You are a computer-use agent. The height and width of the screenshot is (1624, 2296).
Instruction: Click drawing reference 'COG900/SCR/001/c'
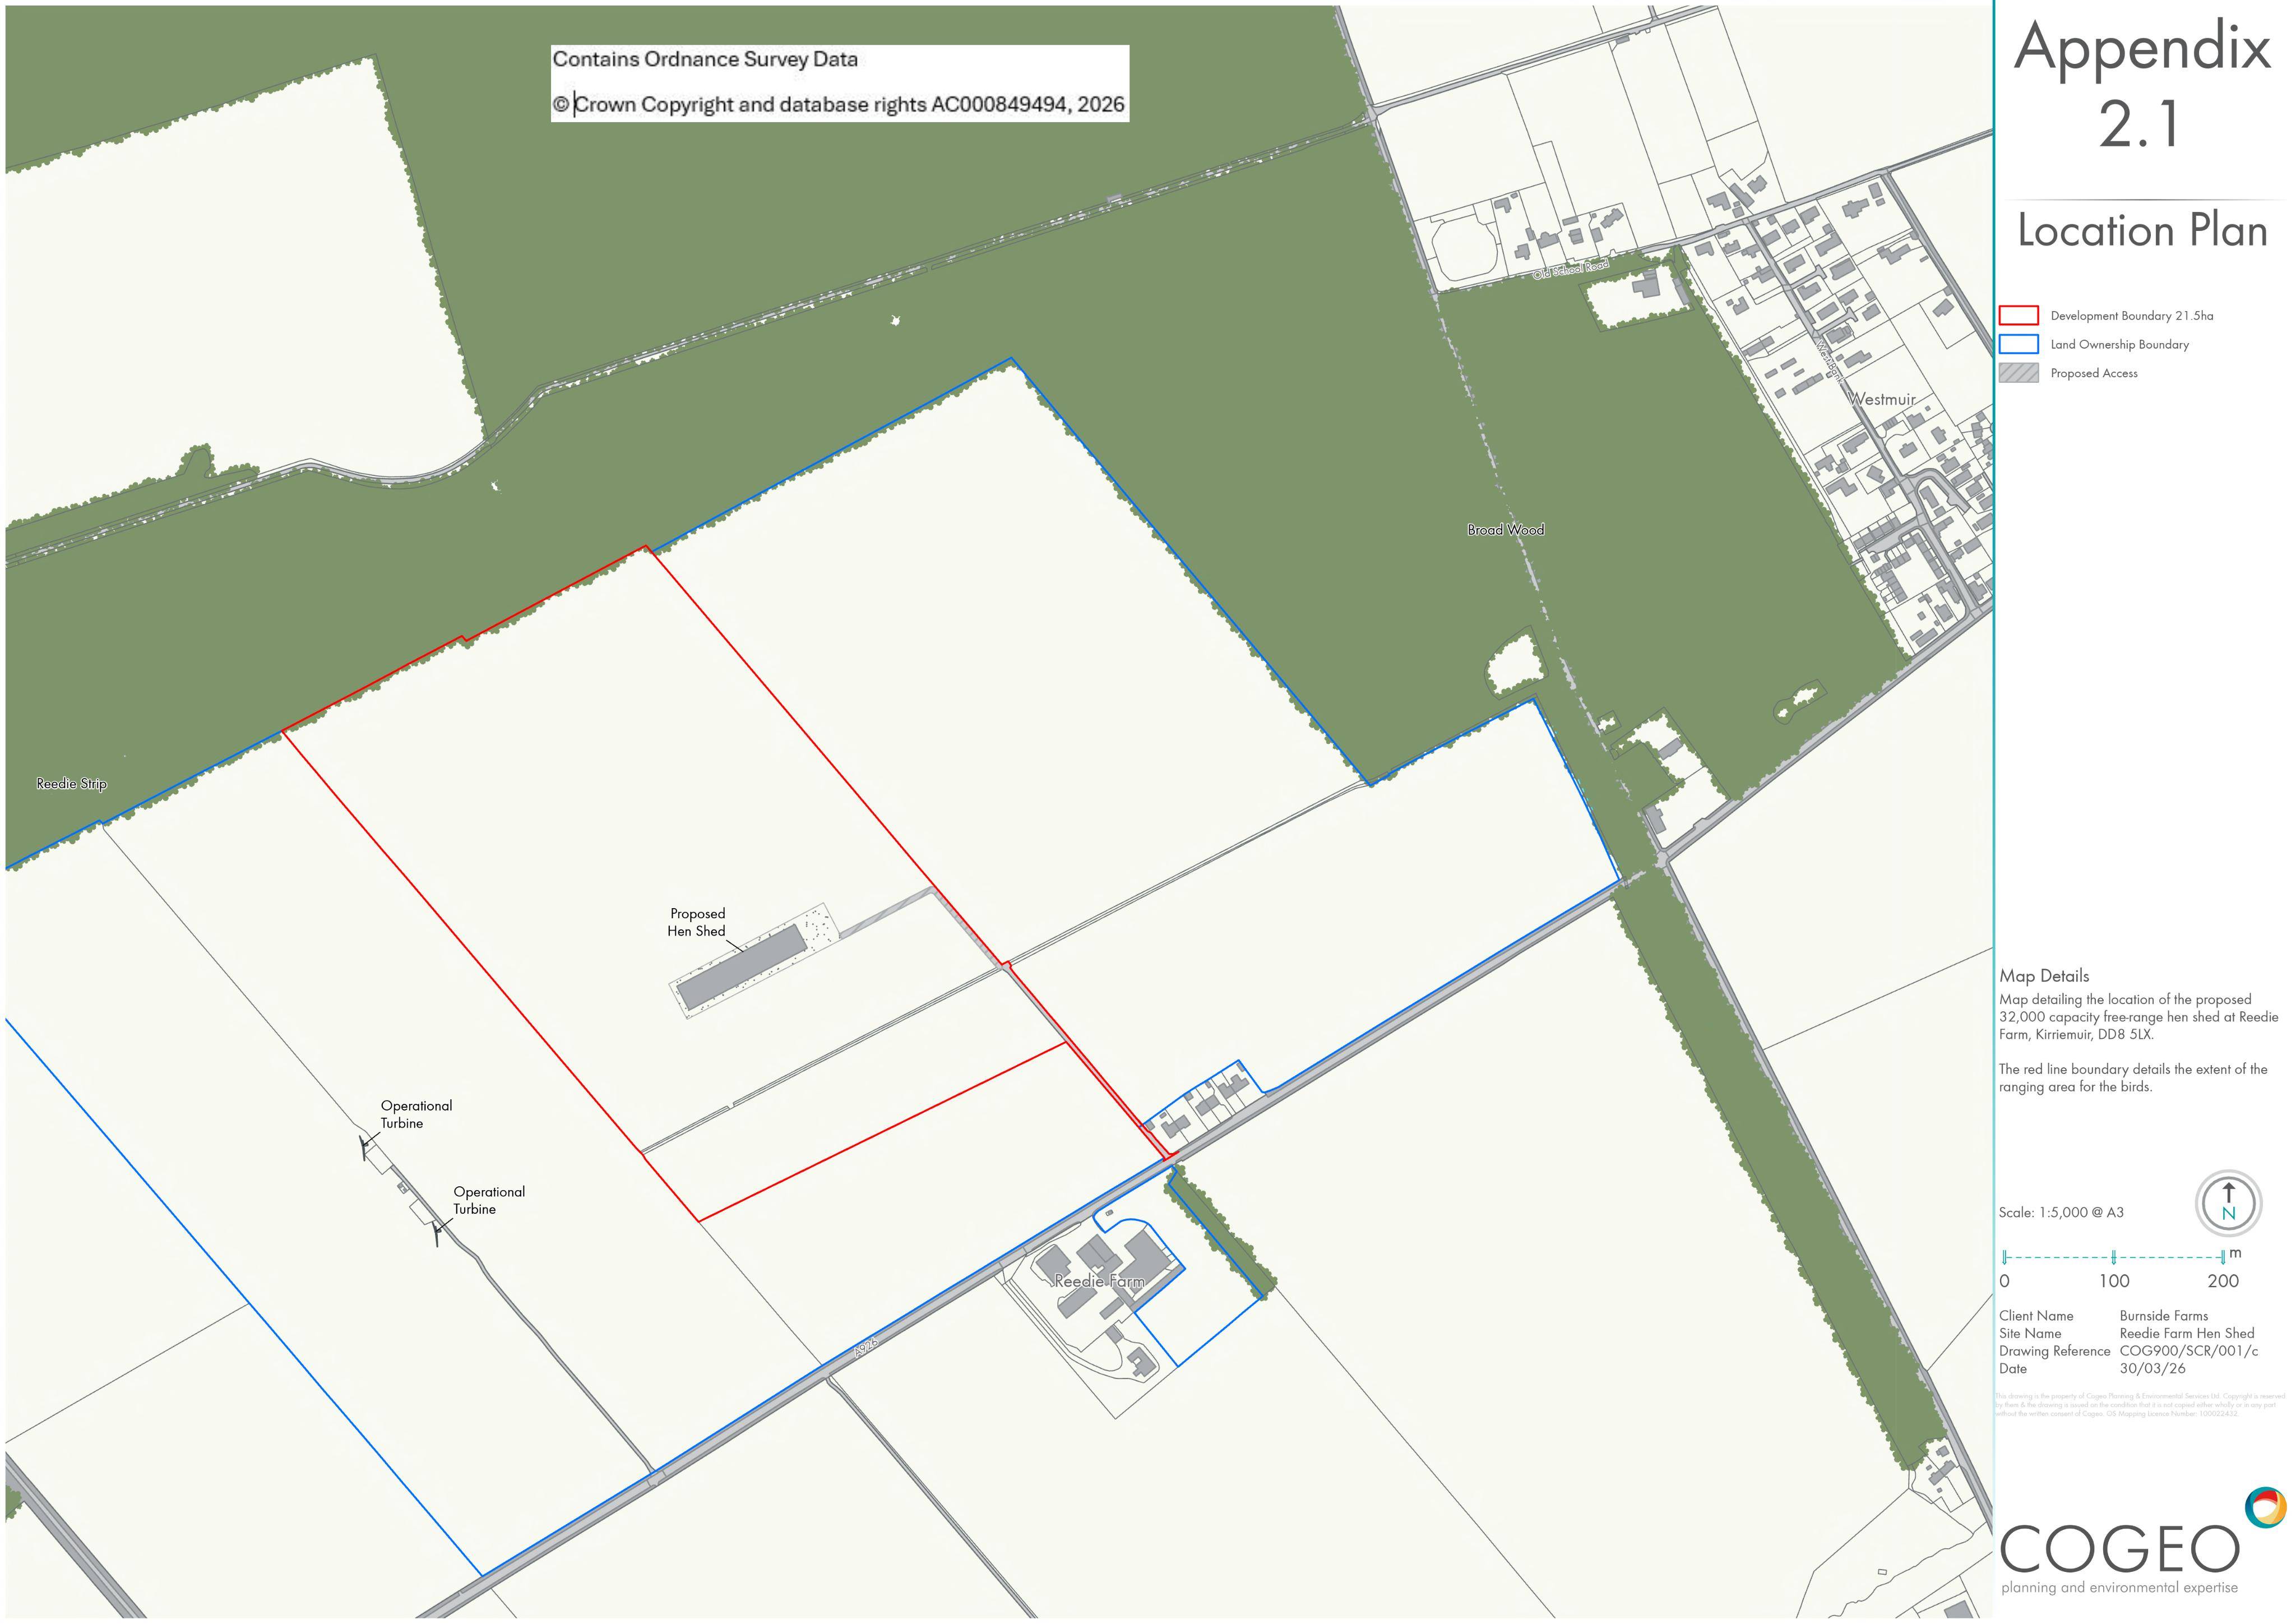pyautogui.click(x=2189, y=1351)
